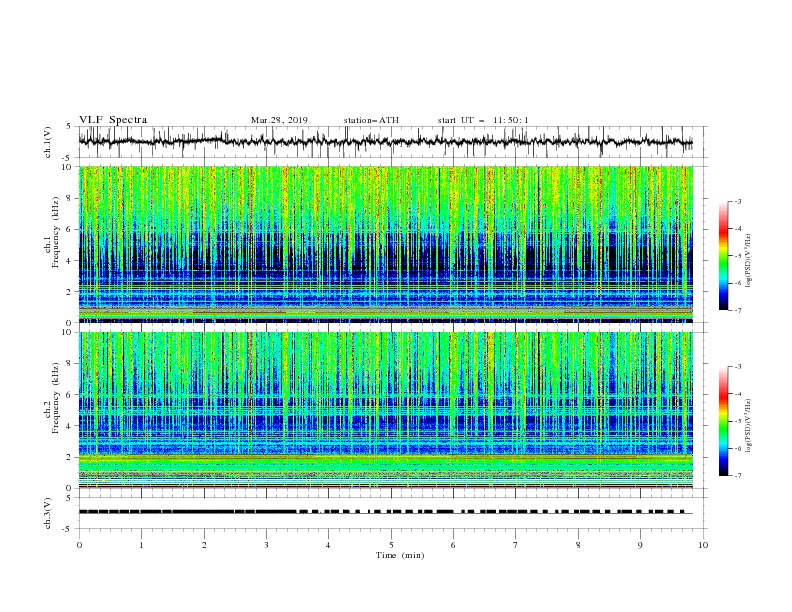Click the '-7' label on ch.2 colorbar
792x612 pixels.
(x=738, y=475)
